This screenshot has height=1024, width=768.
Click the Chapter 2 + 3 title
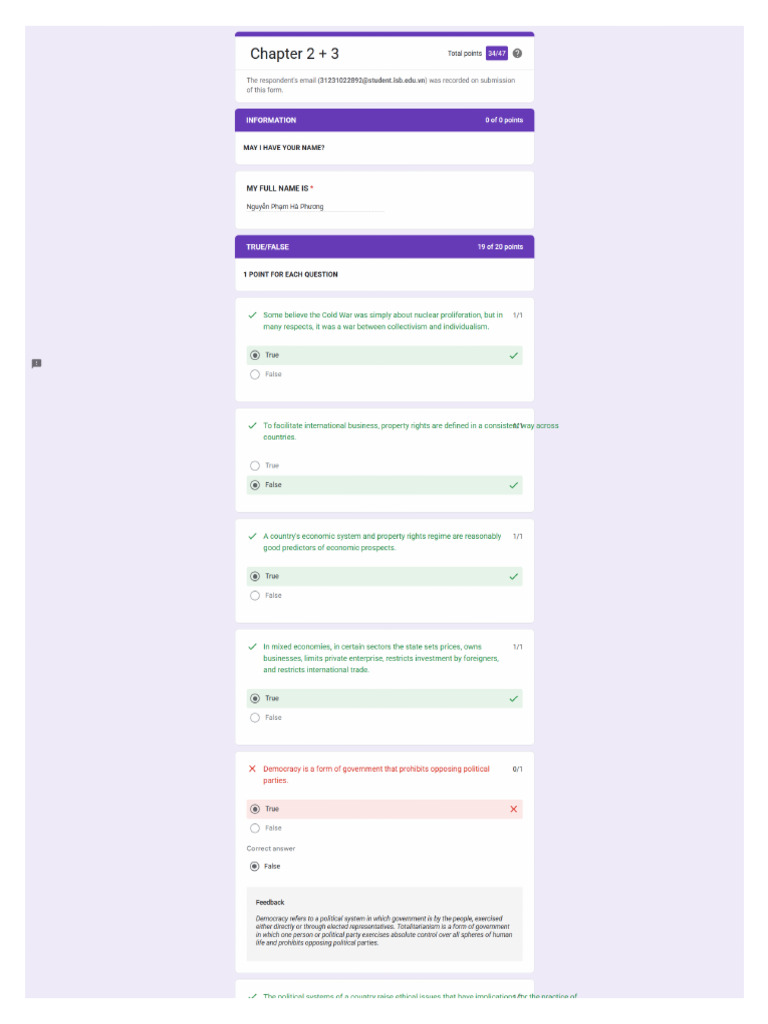click(295, 54)
